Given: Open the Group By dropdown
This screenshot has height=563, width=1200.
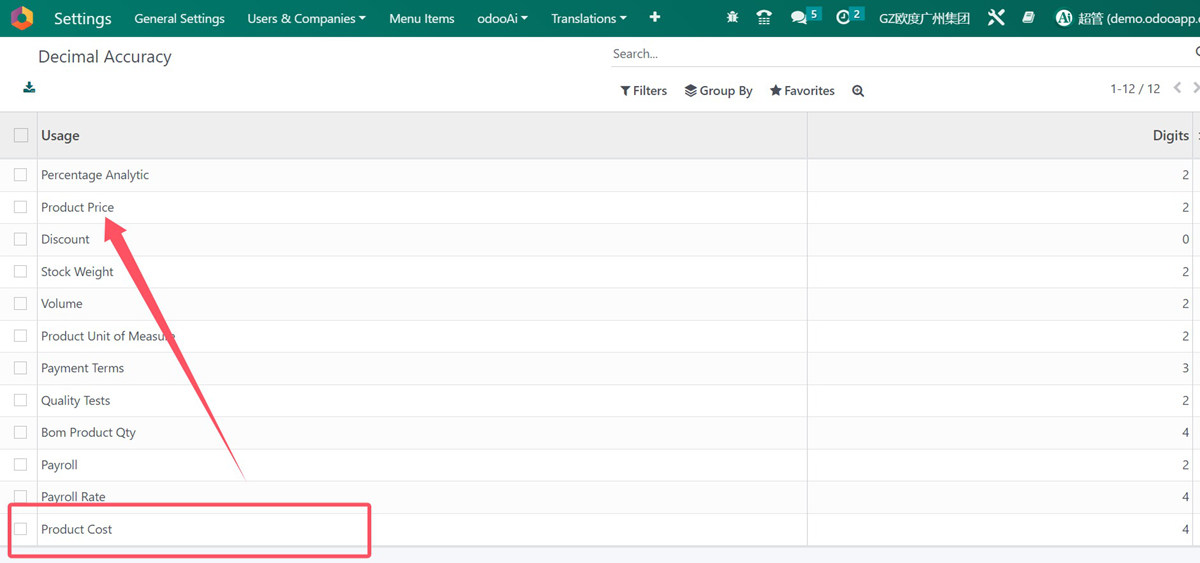Looking at the screenshot, I should coord(718,91).
